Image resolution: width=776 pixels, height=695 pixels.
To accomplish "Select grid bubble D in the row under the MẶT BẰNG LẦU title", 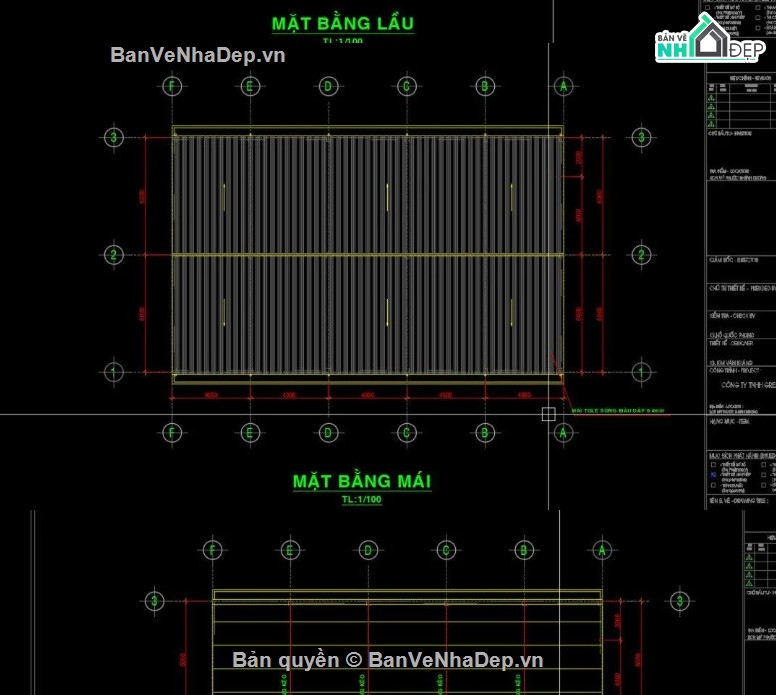I will 328,86.
